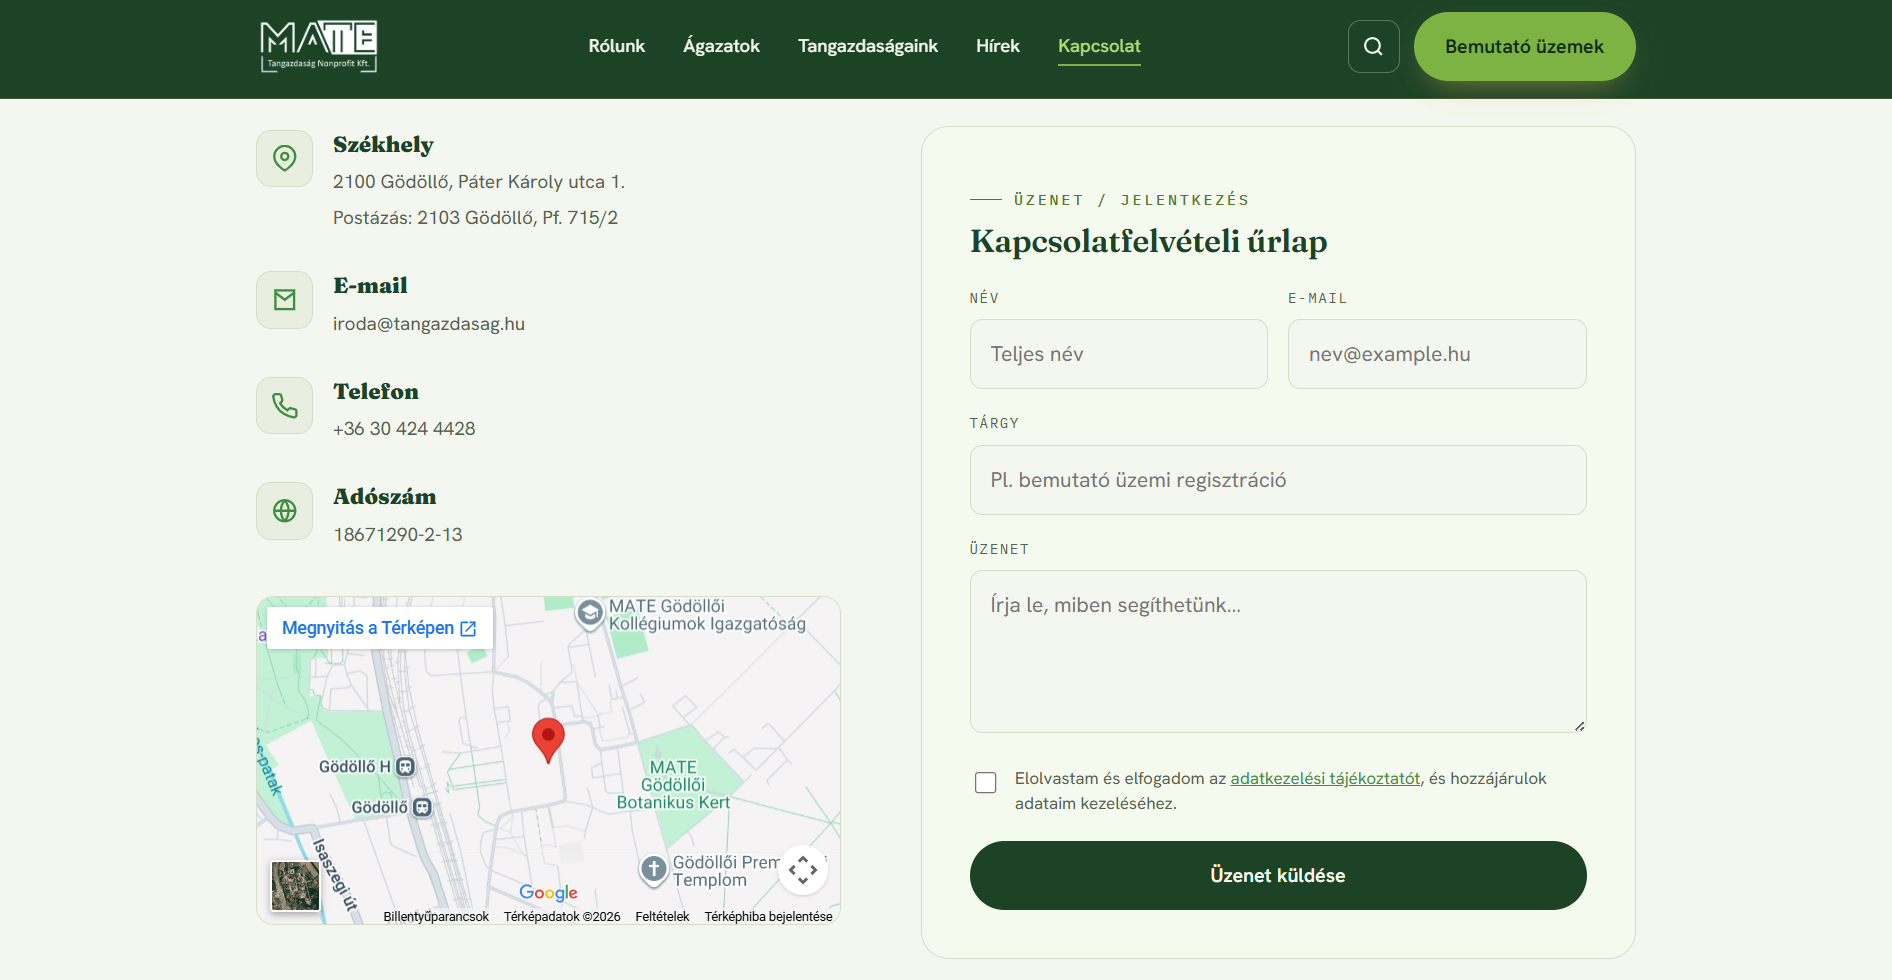Click Megnyitás a Térképen link
The height and width of the screenshot is (980, 1892).
coord(379,628)
